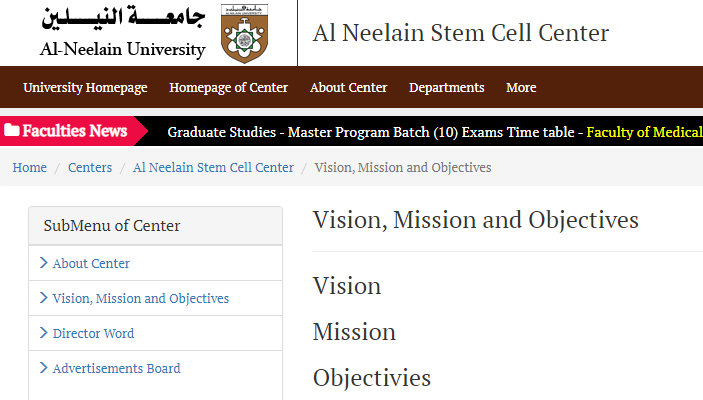The image size is (703, 400).
Task: Expand the About Center navbar dropdown
Action: 348,87
